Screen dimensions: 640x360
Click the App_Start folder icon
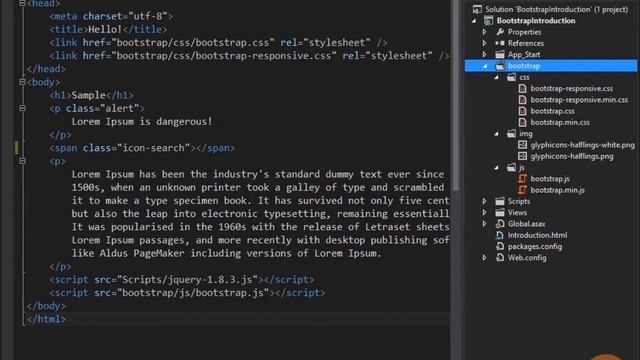500,54
